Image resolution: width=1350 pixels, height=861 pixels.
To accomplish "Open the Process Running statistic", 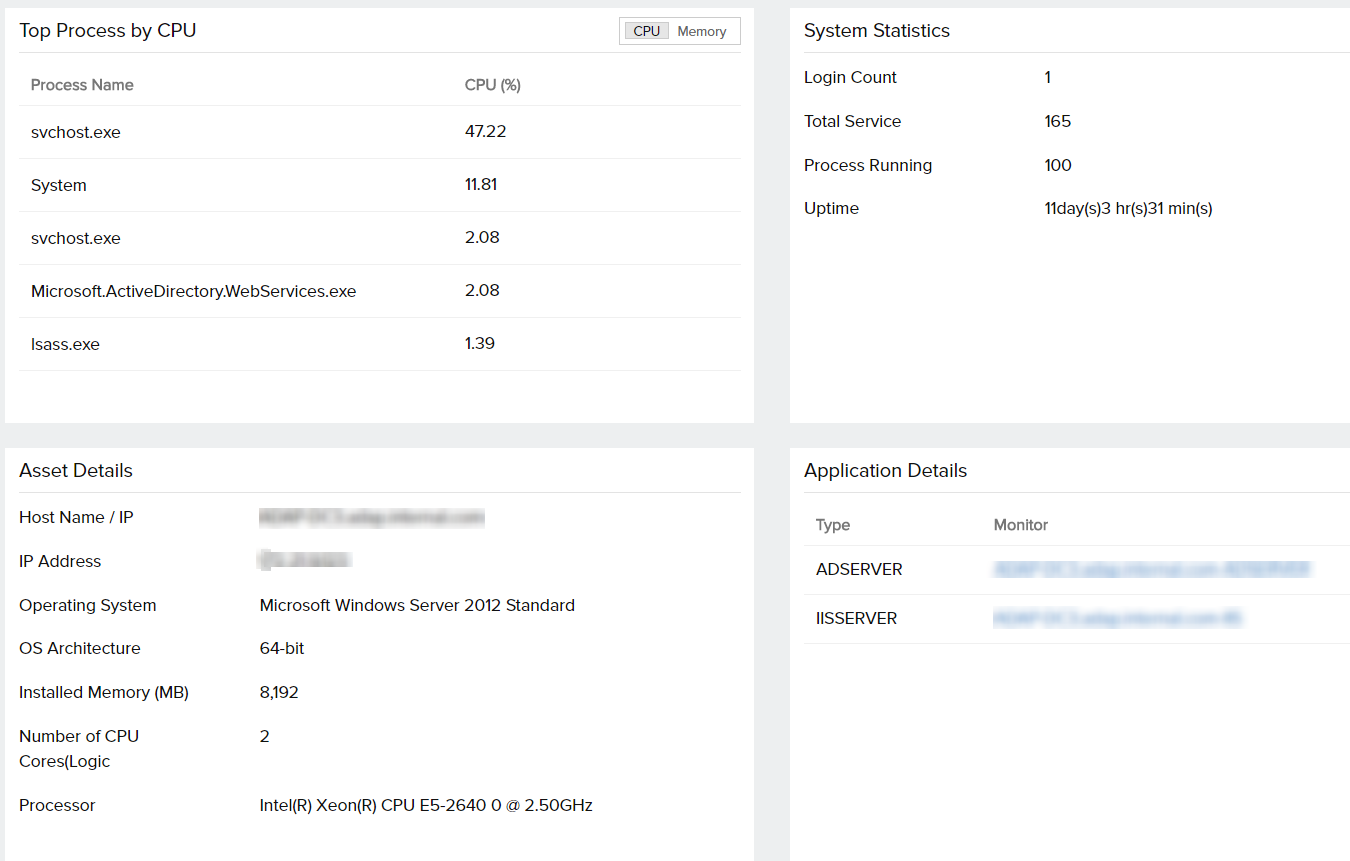I will [x=867, y=165].
